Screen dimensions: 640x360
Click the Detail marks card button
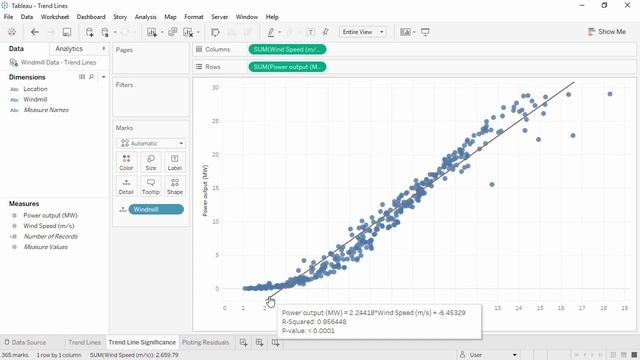126,187
